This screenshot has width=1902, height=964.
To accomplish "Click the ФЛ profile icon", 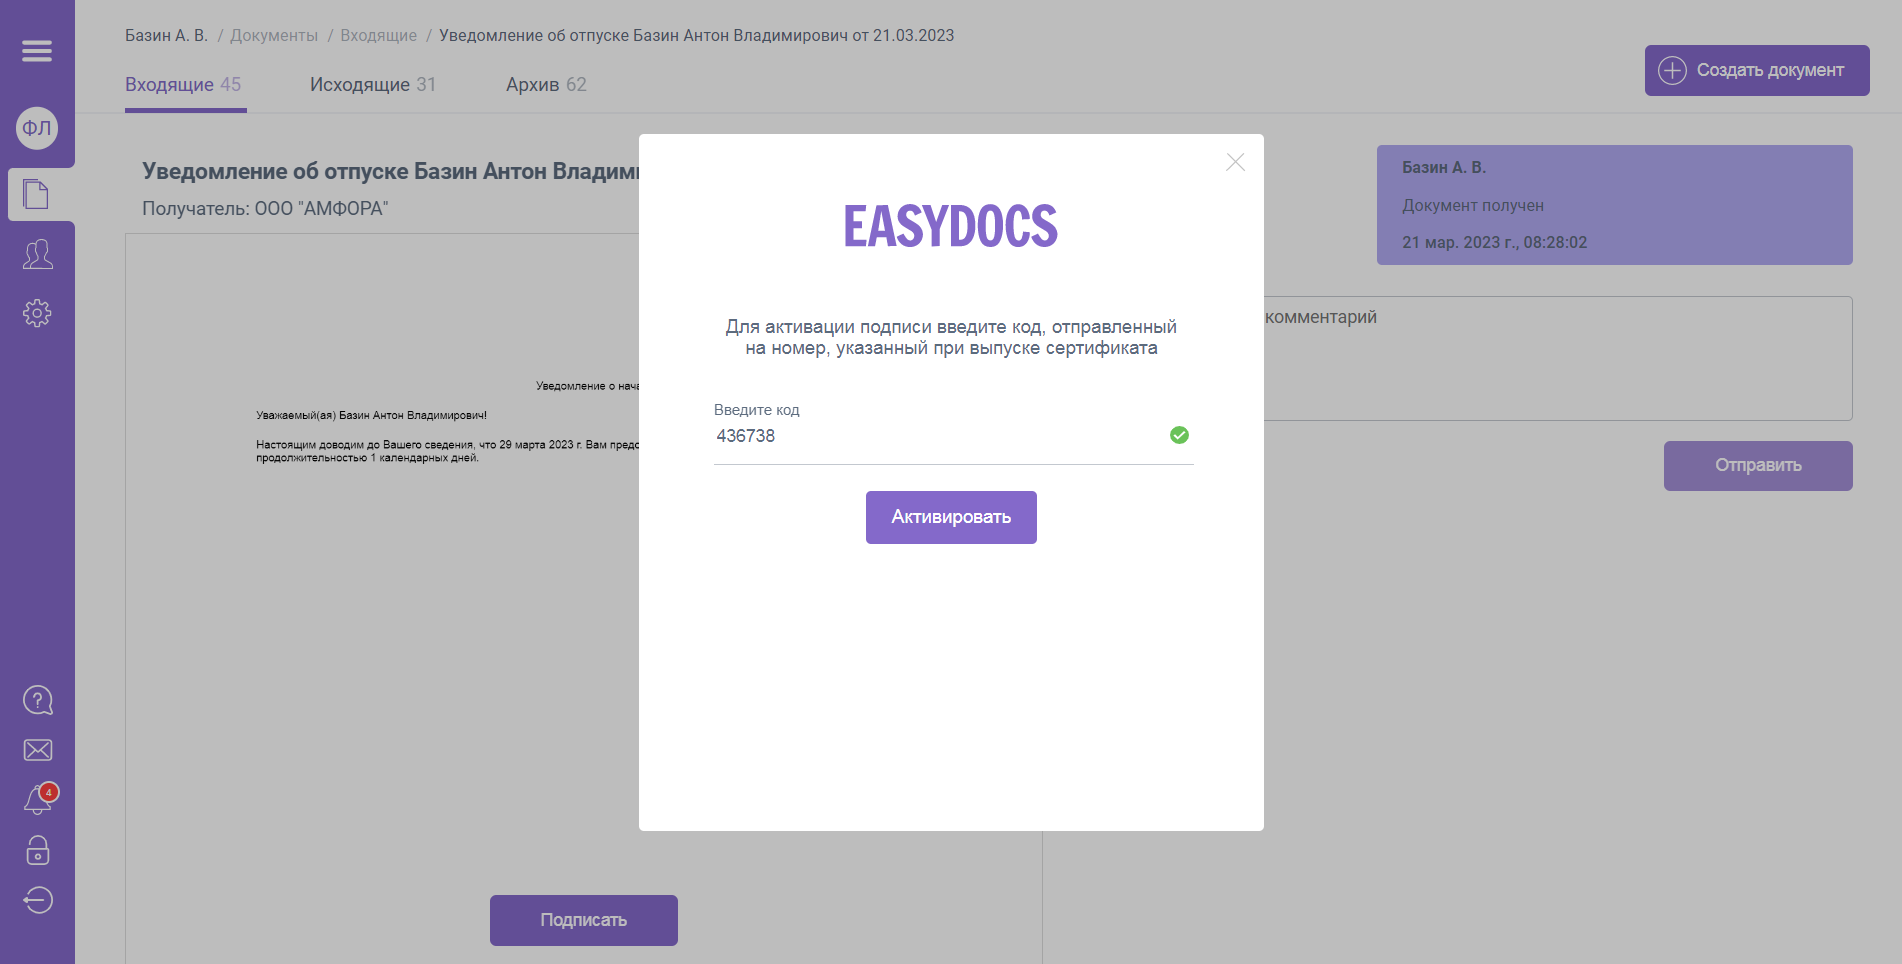I will pos(37,128).
